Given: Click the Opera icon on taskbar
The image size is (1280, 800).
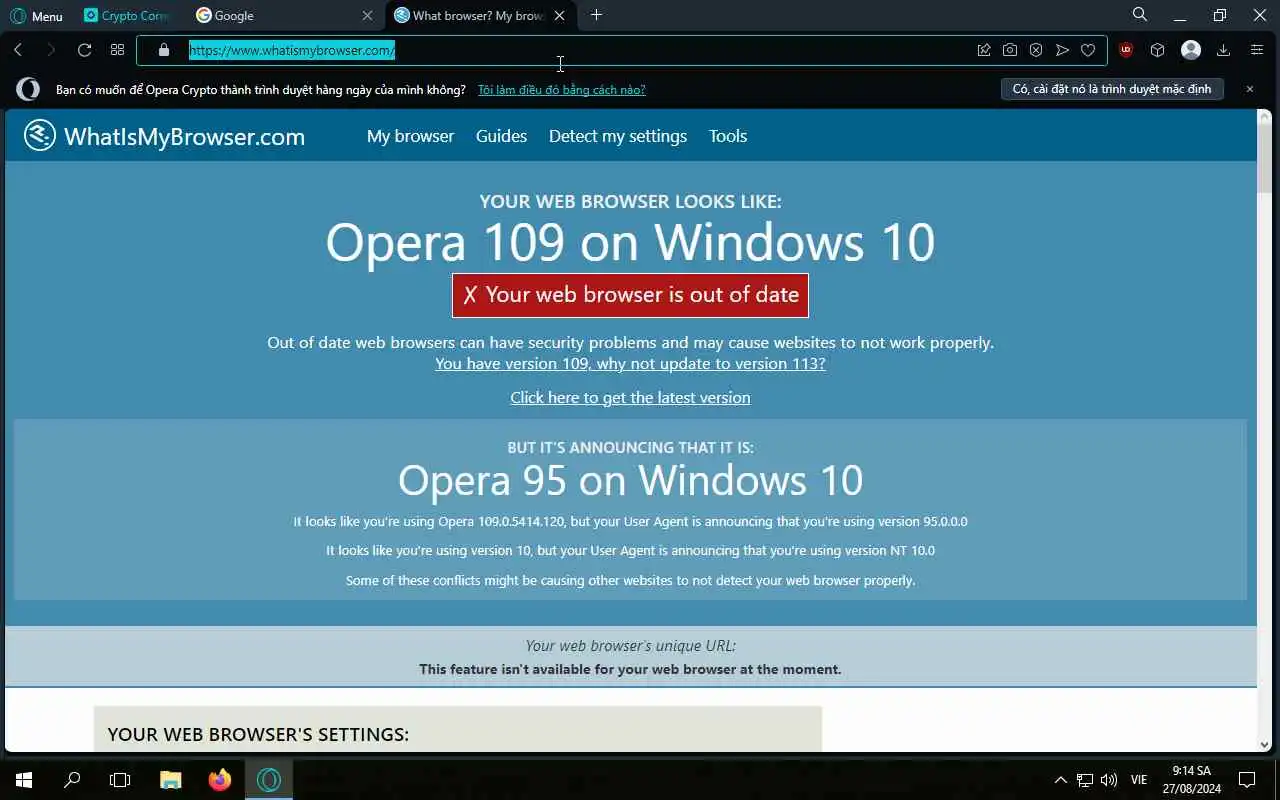Looking at the screenshot, I should 268,780.
